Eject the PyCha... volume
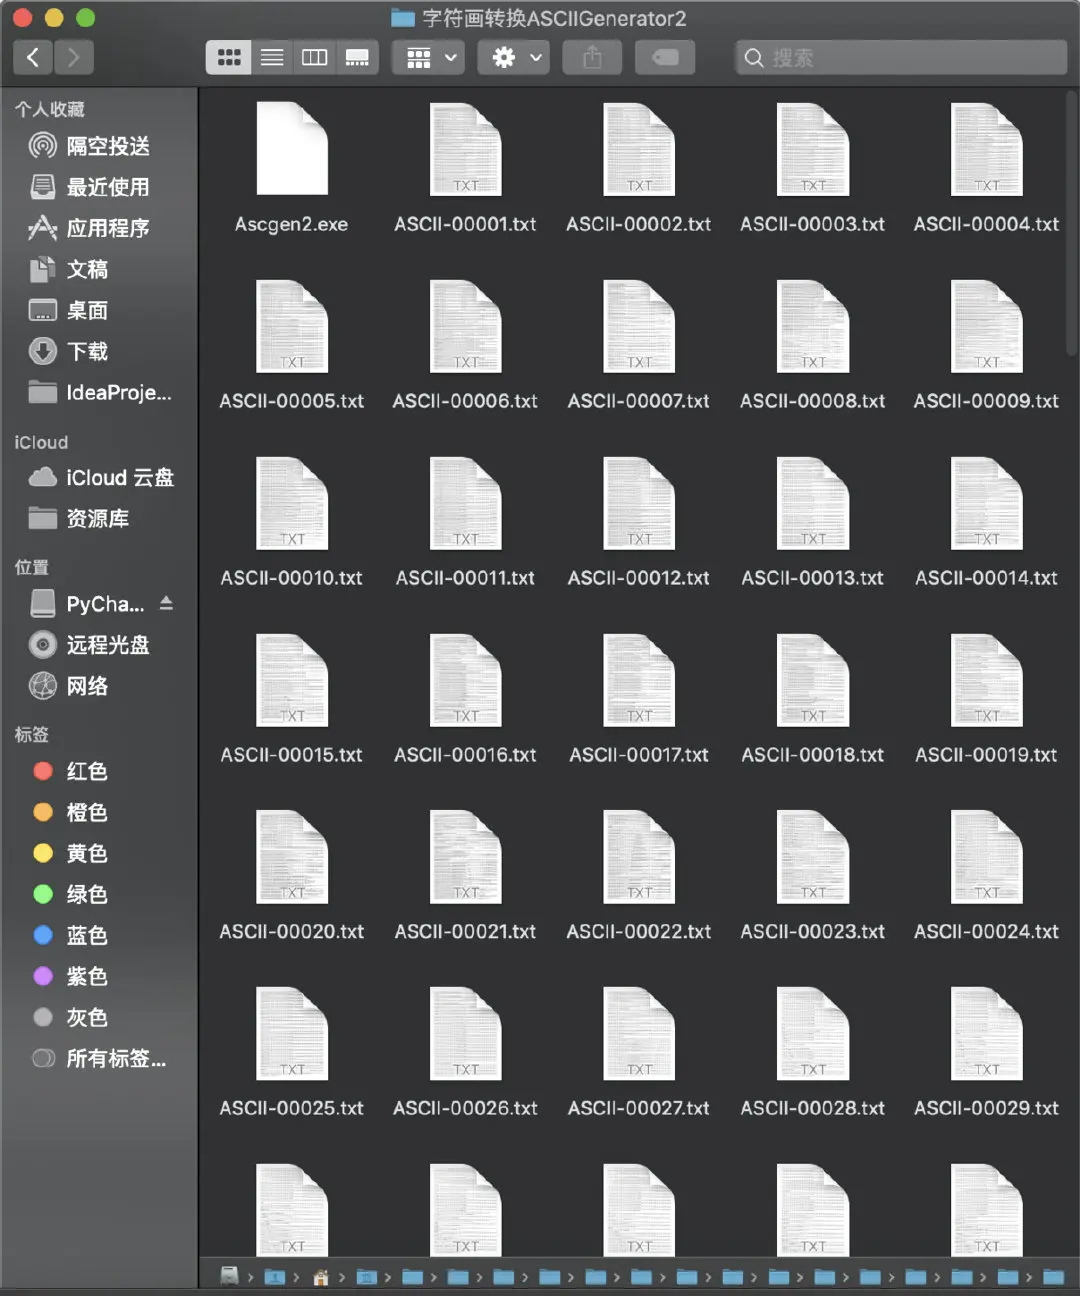 pyautogui.click(x=166, y=603)
